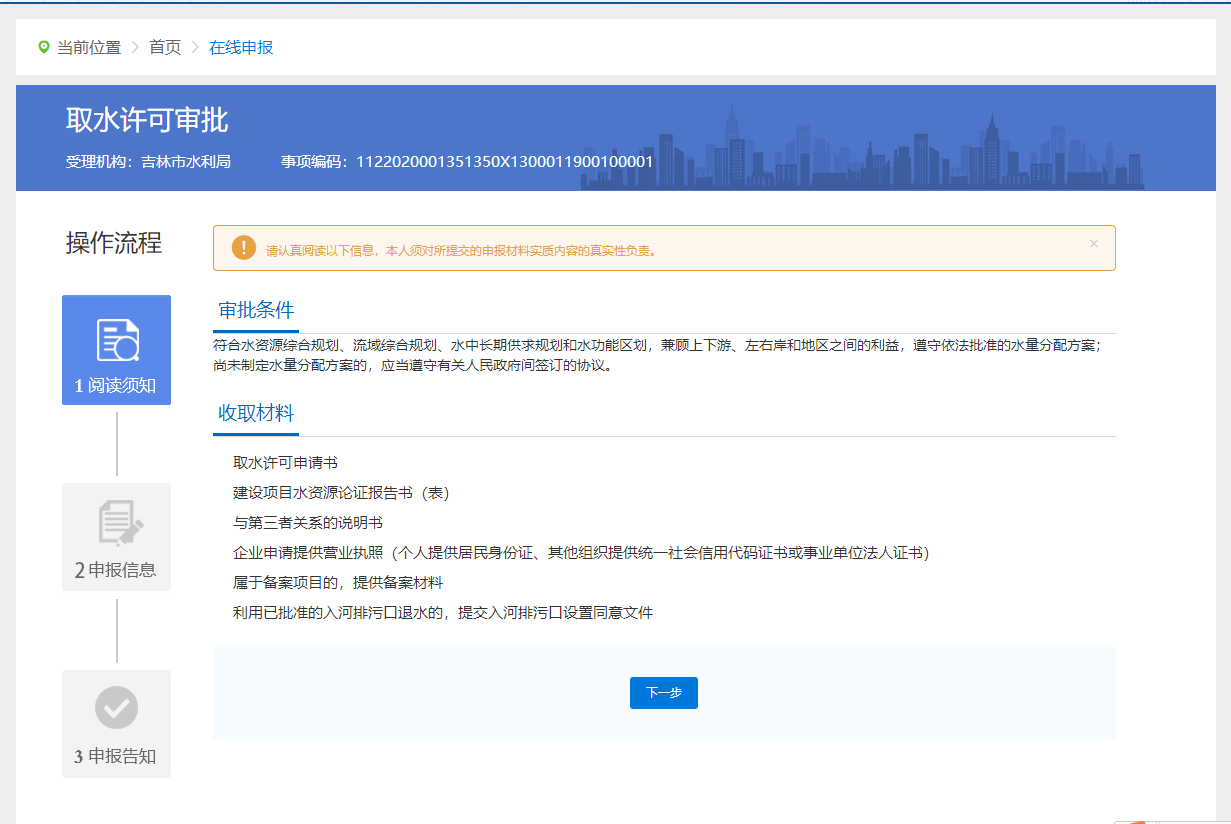Go to 首页 in the breadcrumb

point(165,47)
